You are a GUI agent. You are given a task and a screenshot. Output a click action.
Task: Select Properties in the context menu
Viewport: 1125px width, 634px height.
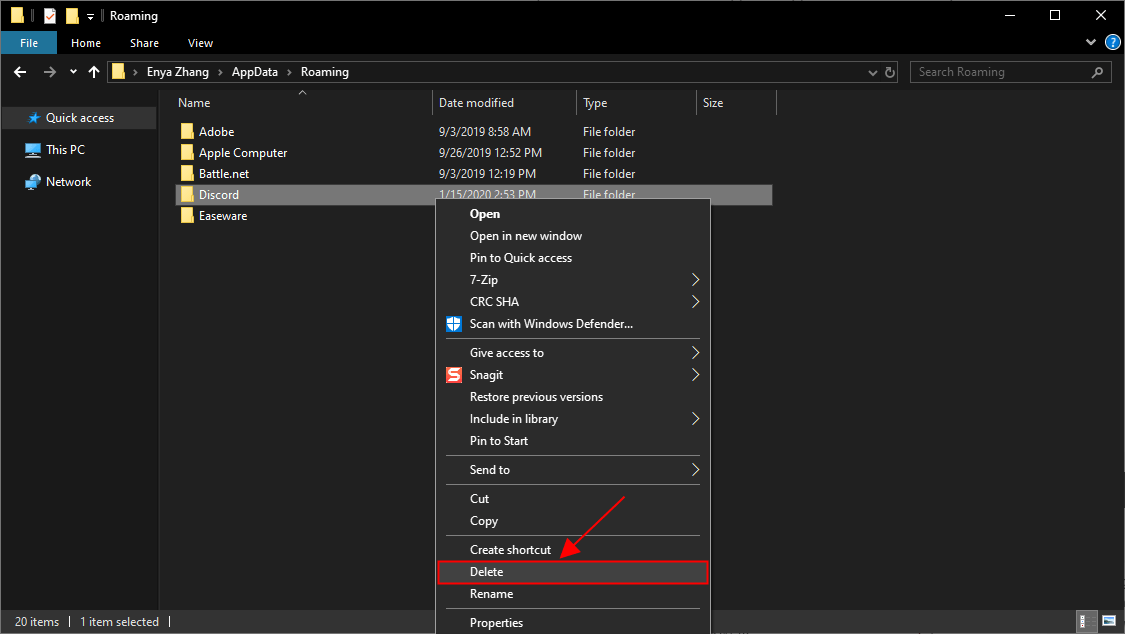point(496,623)
